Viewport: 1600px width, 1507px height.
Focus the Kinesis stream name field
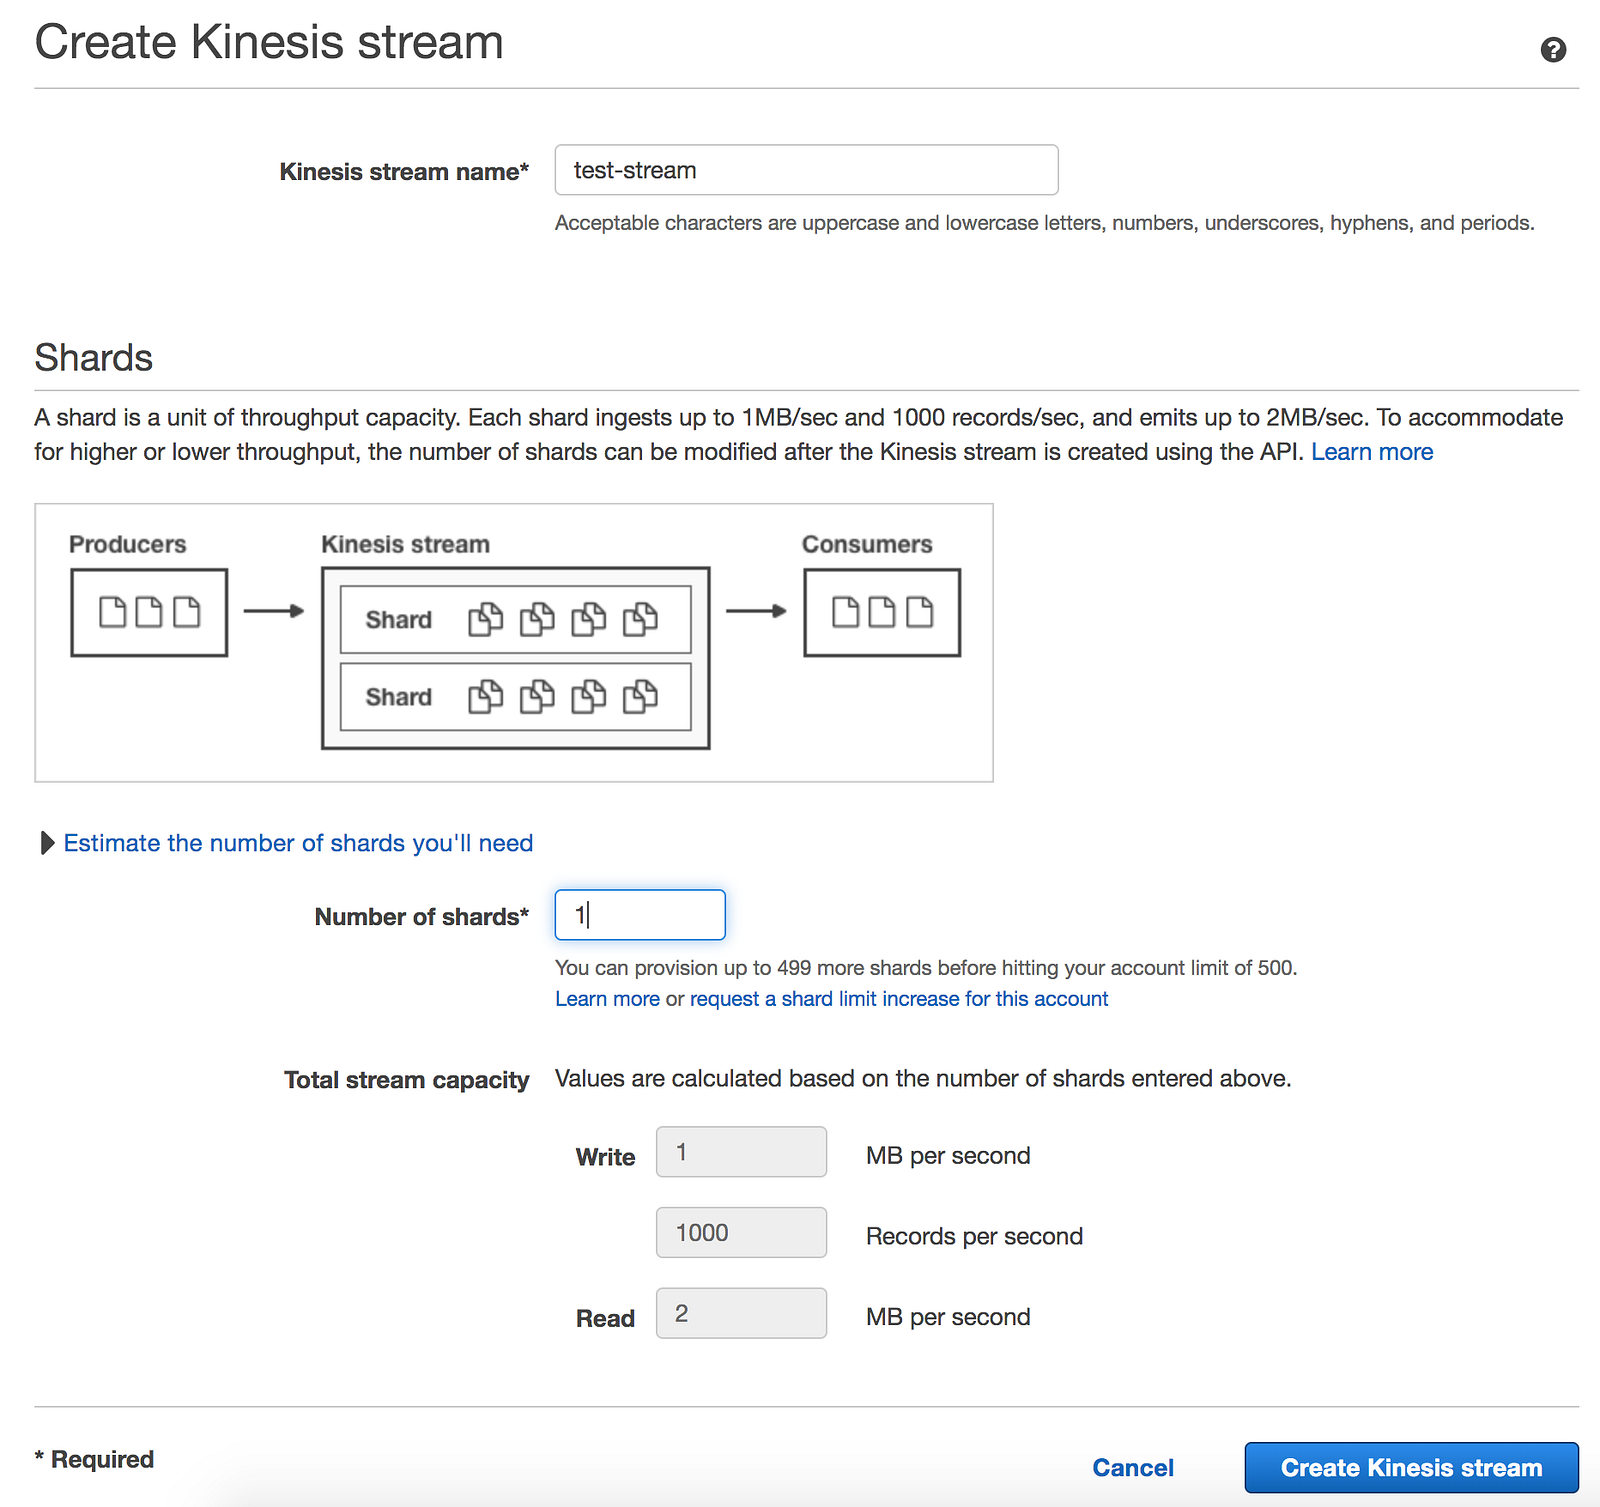[806, 170]
